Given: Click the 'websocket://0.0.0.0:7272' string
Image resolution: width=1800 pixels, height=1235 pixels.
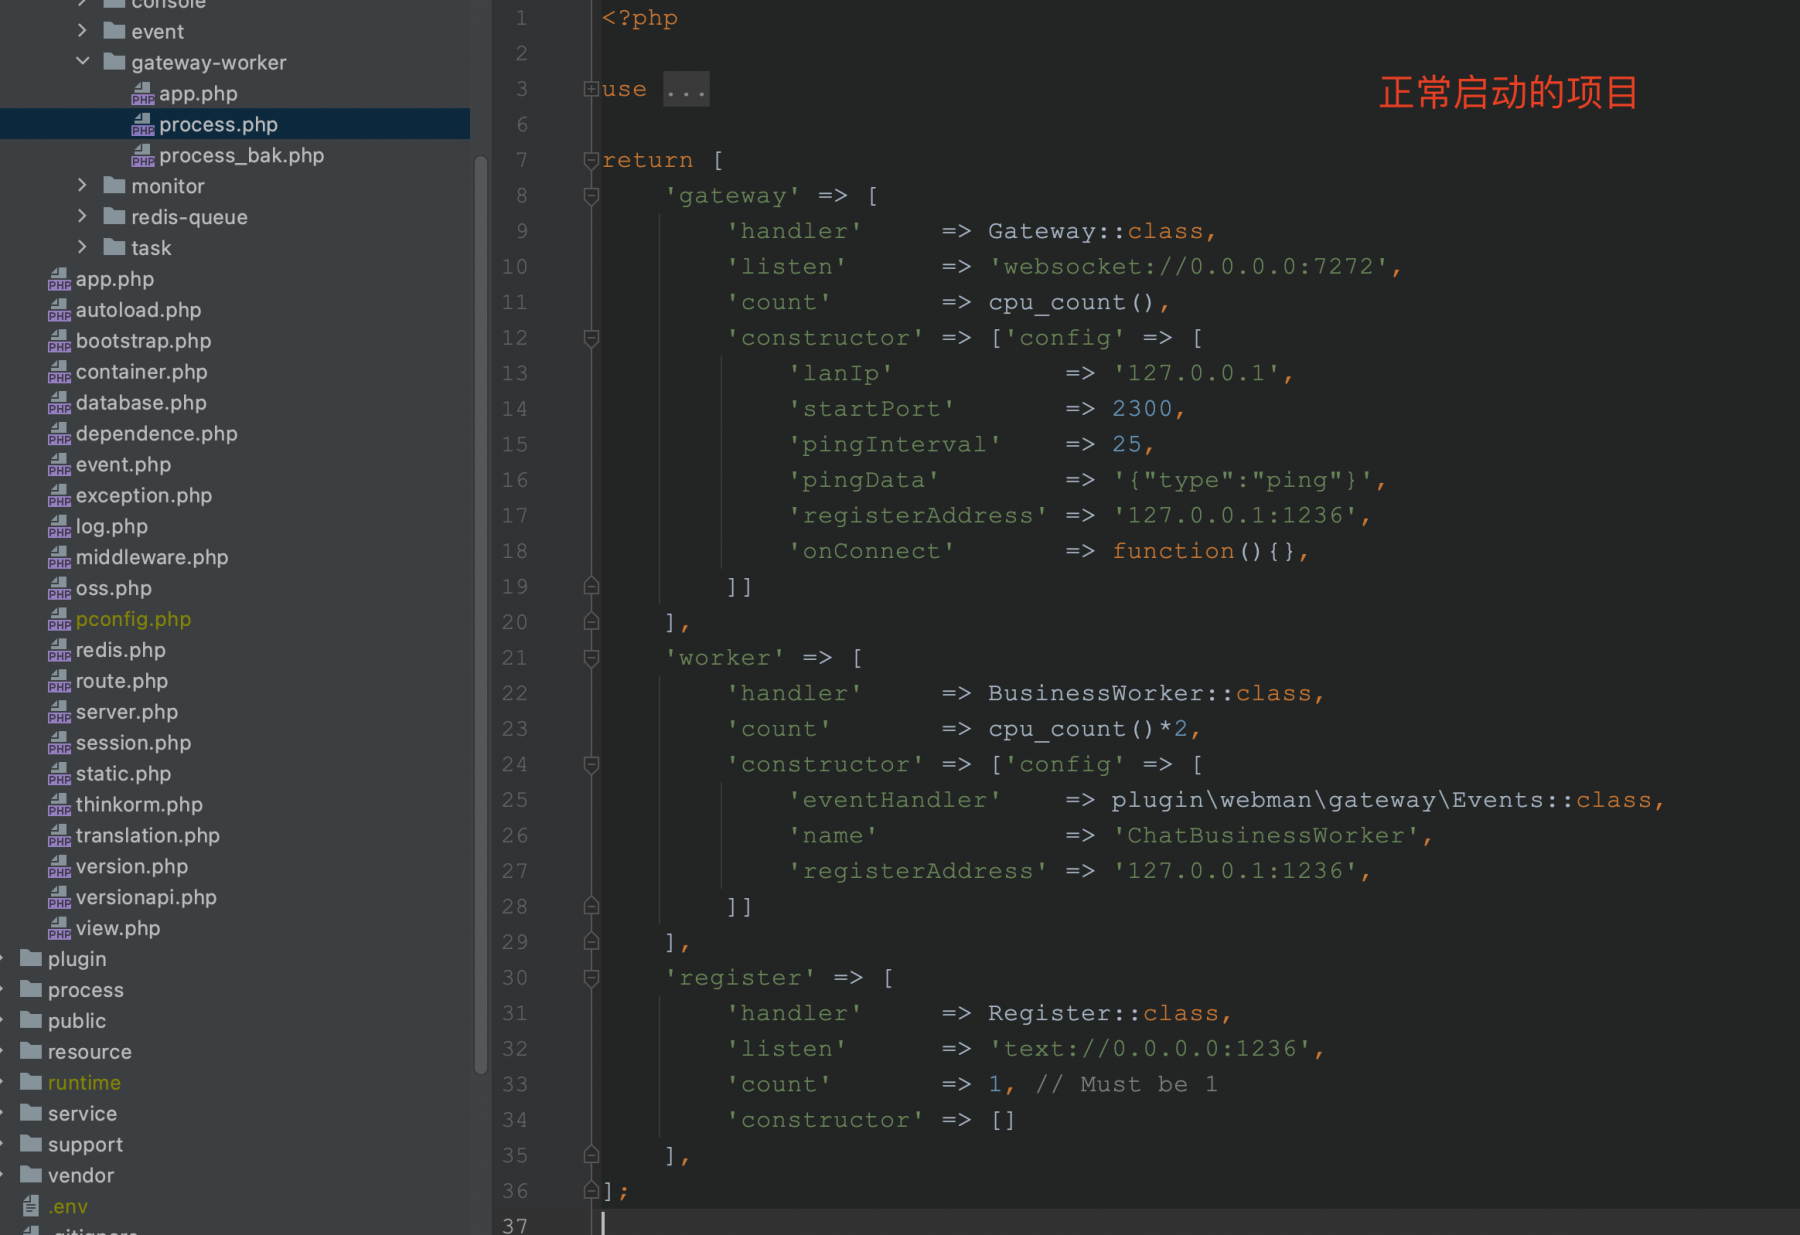Looking at the screenshot, I should (x=1189, y=267).
